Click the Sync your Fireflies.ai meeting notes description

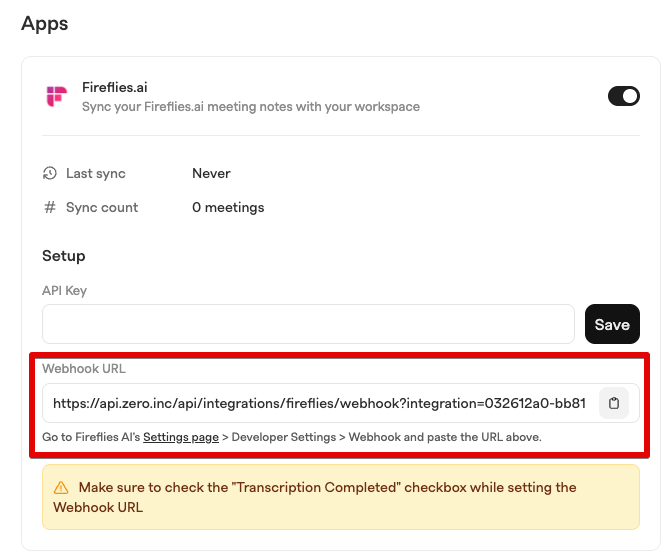pyautogui.click(x=251, y=106)
